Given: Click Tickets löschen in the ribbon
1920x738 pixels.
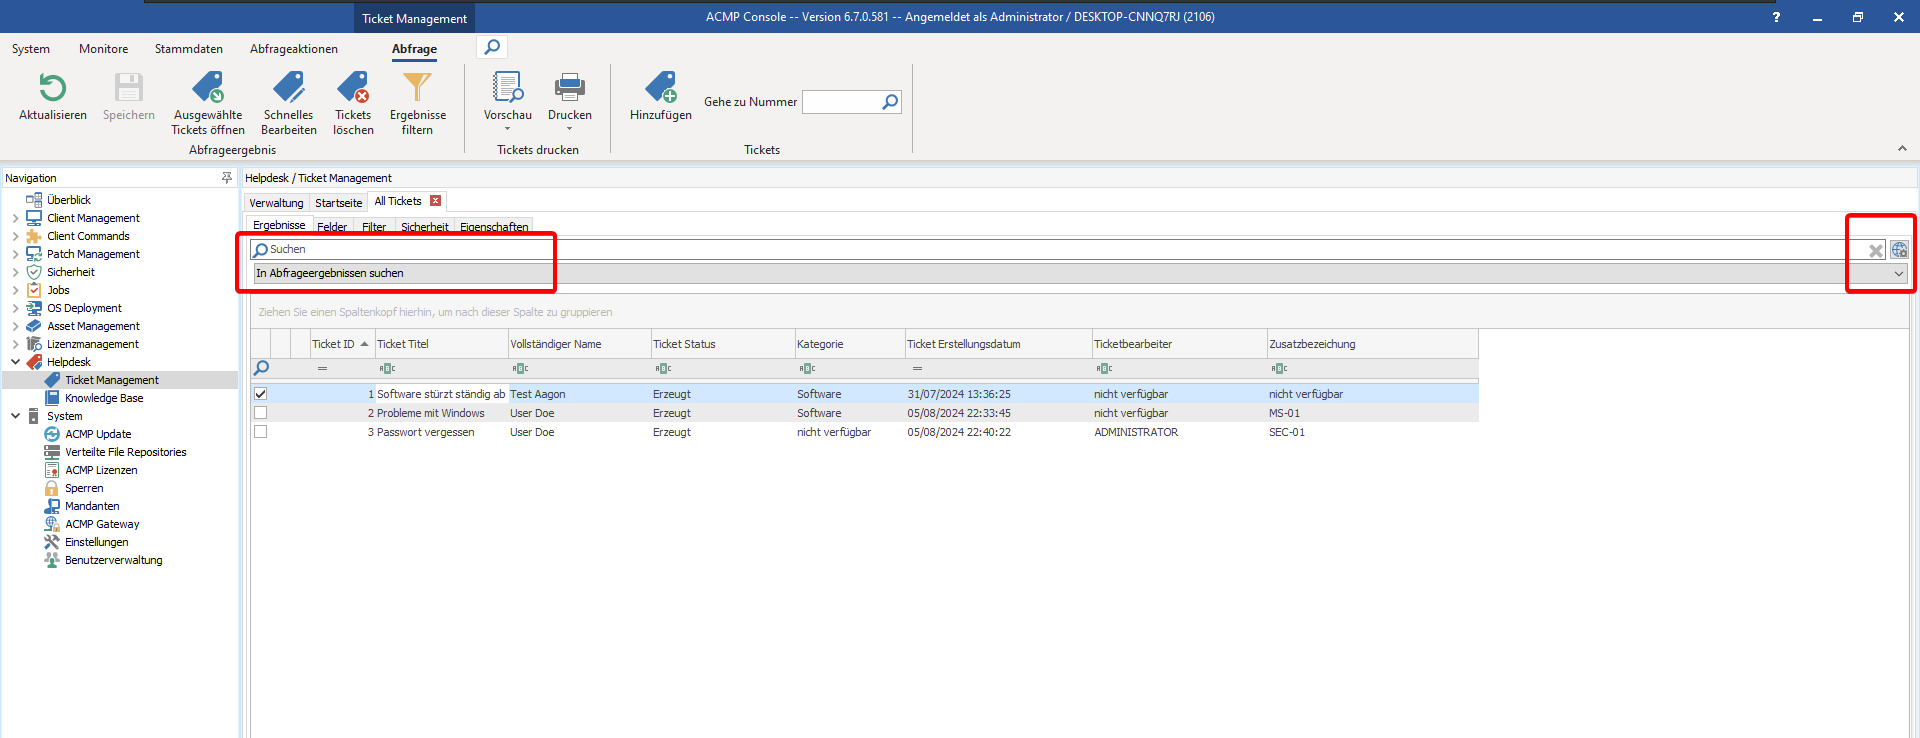Looking at the screenshot, I should tap(353, 89).
